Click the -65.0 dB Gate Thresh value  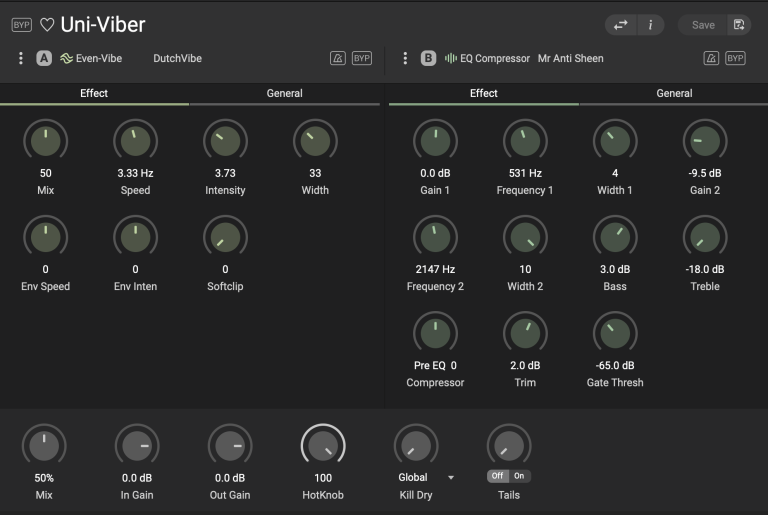pos(615,365)
